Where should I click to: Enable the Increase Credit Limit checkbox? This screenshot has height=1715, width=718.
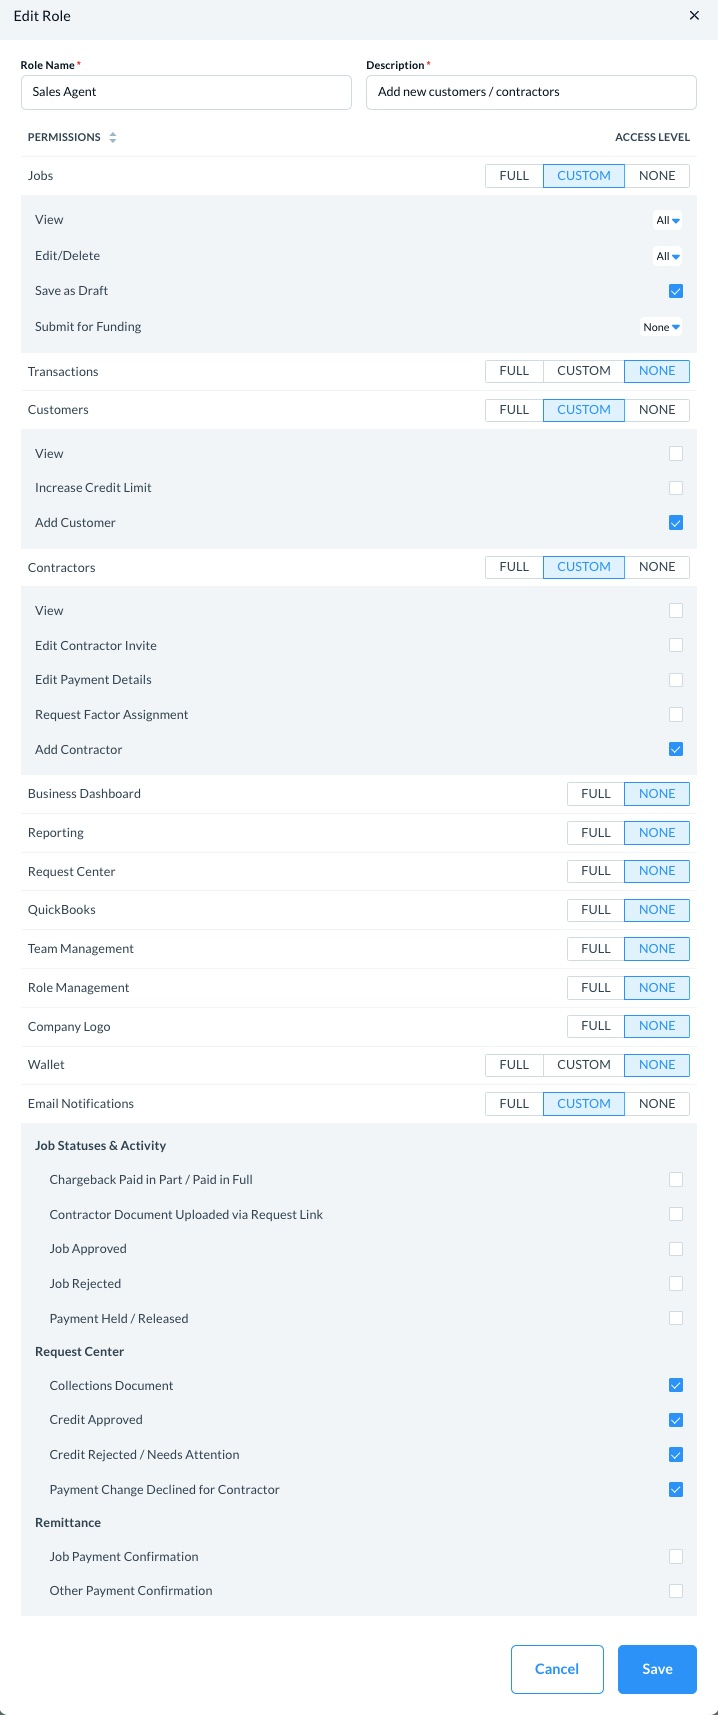[676, 488]
